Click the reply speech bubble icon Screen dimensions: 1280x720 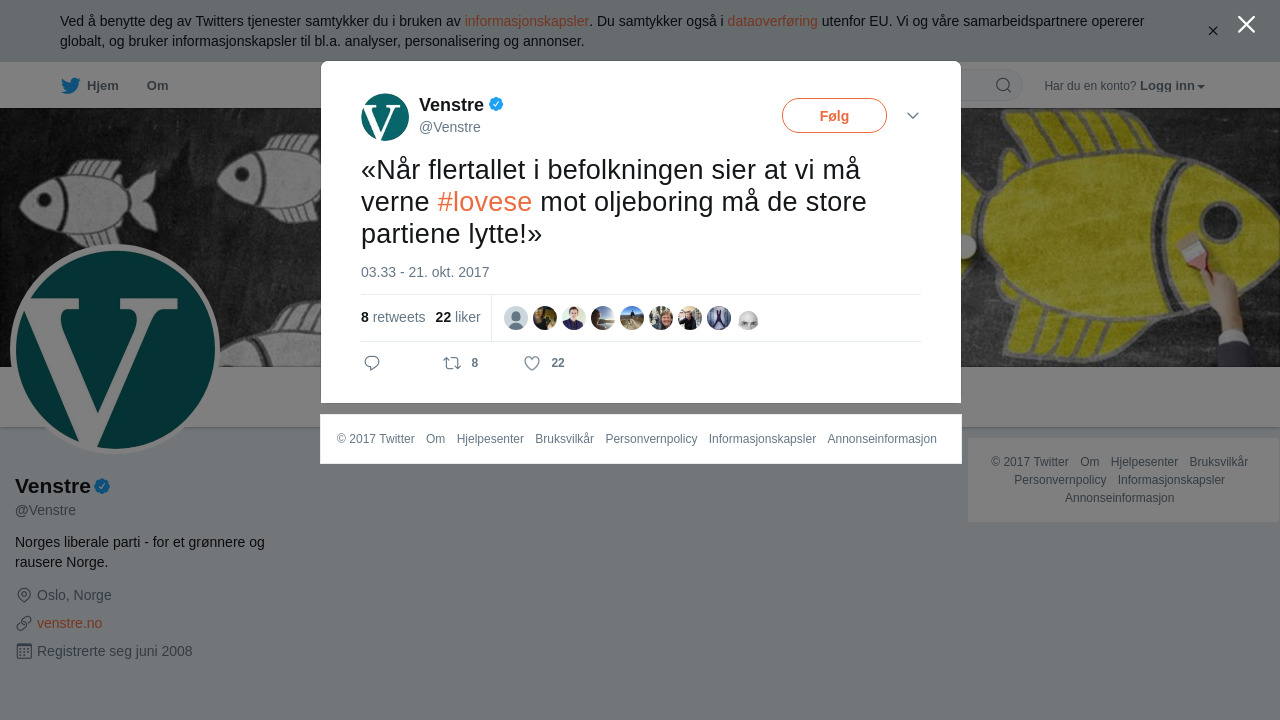(372, 363)
